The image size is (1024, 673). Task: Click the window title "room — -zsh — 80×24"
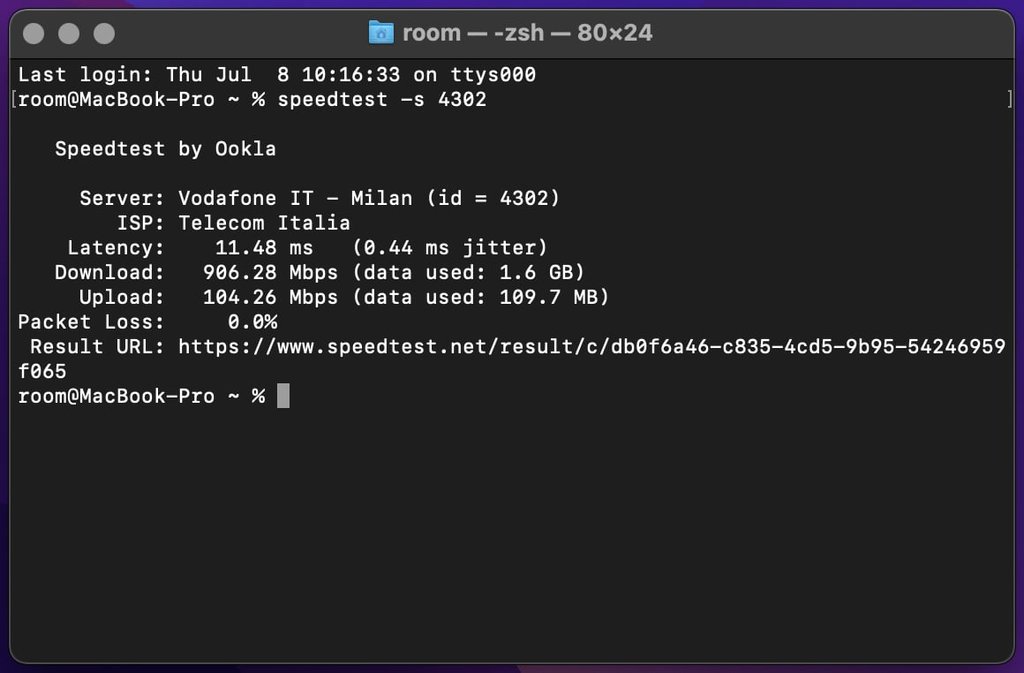(x=527, y=33)
